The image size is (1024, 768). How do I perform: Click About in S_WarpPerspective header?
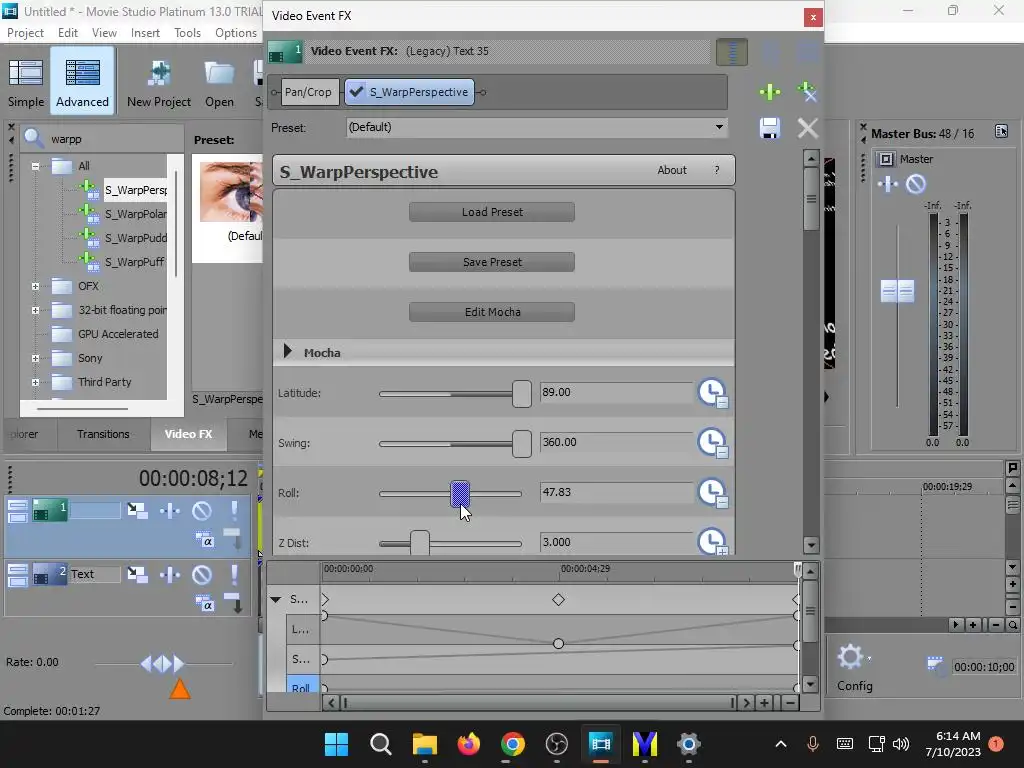672,170
